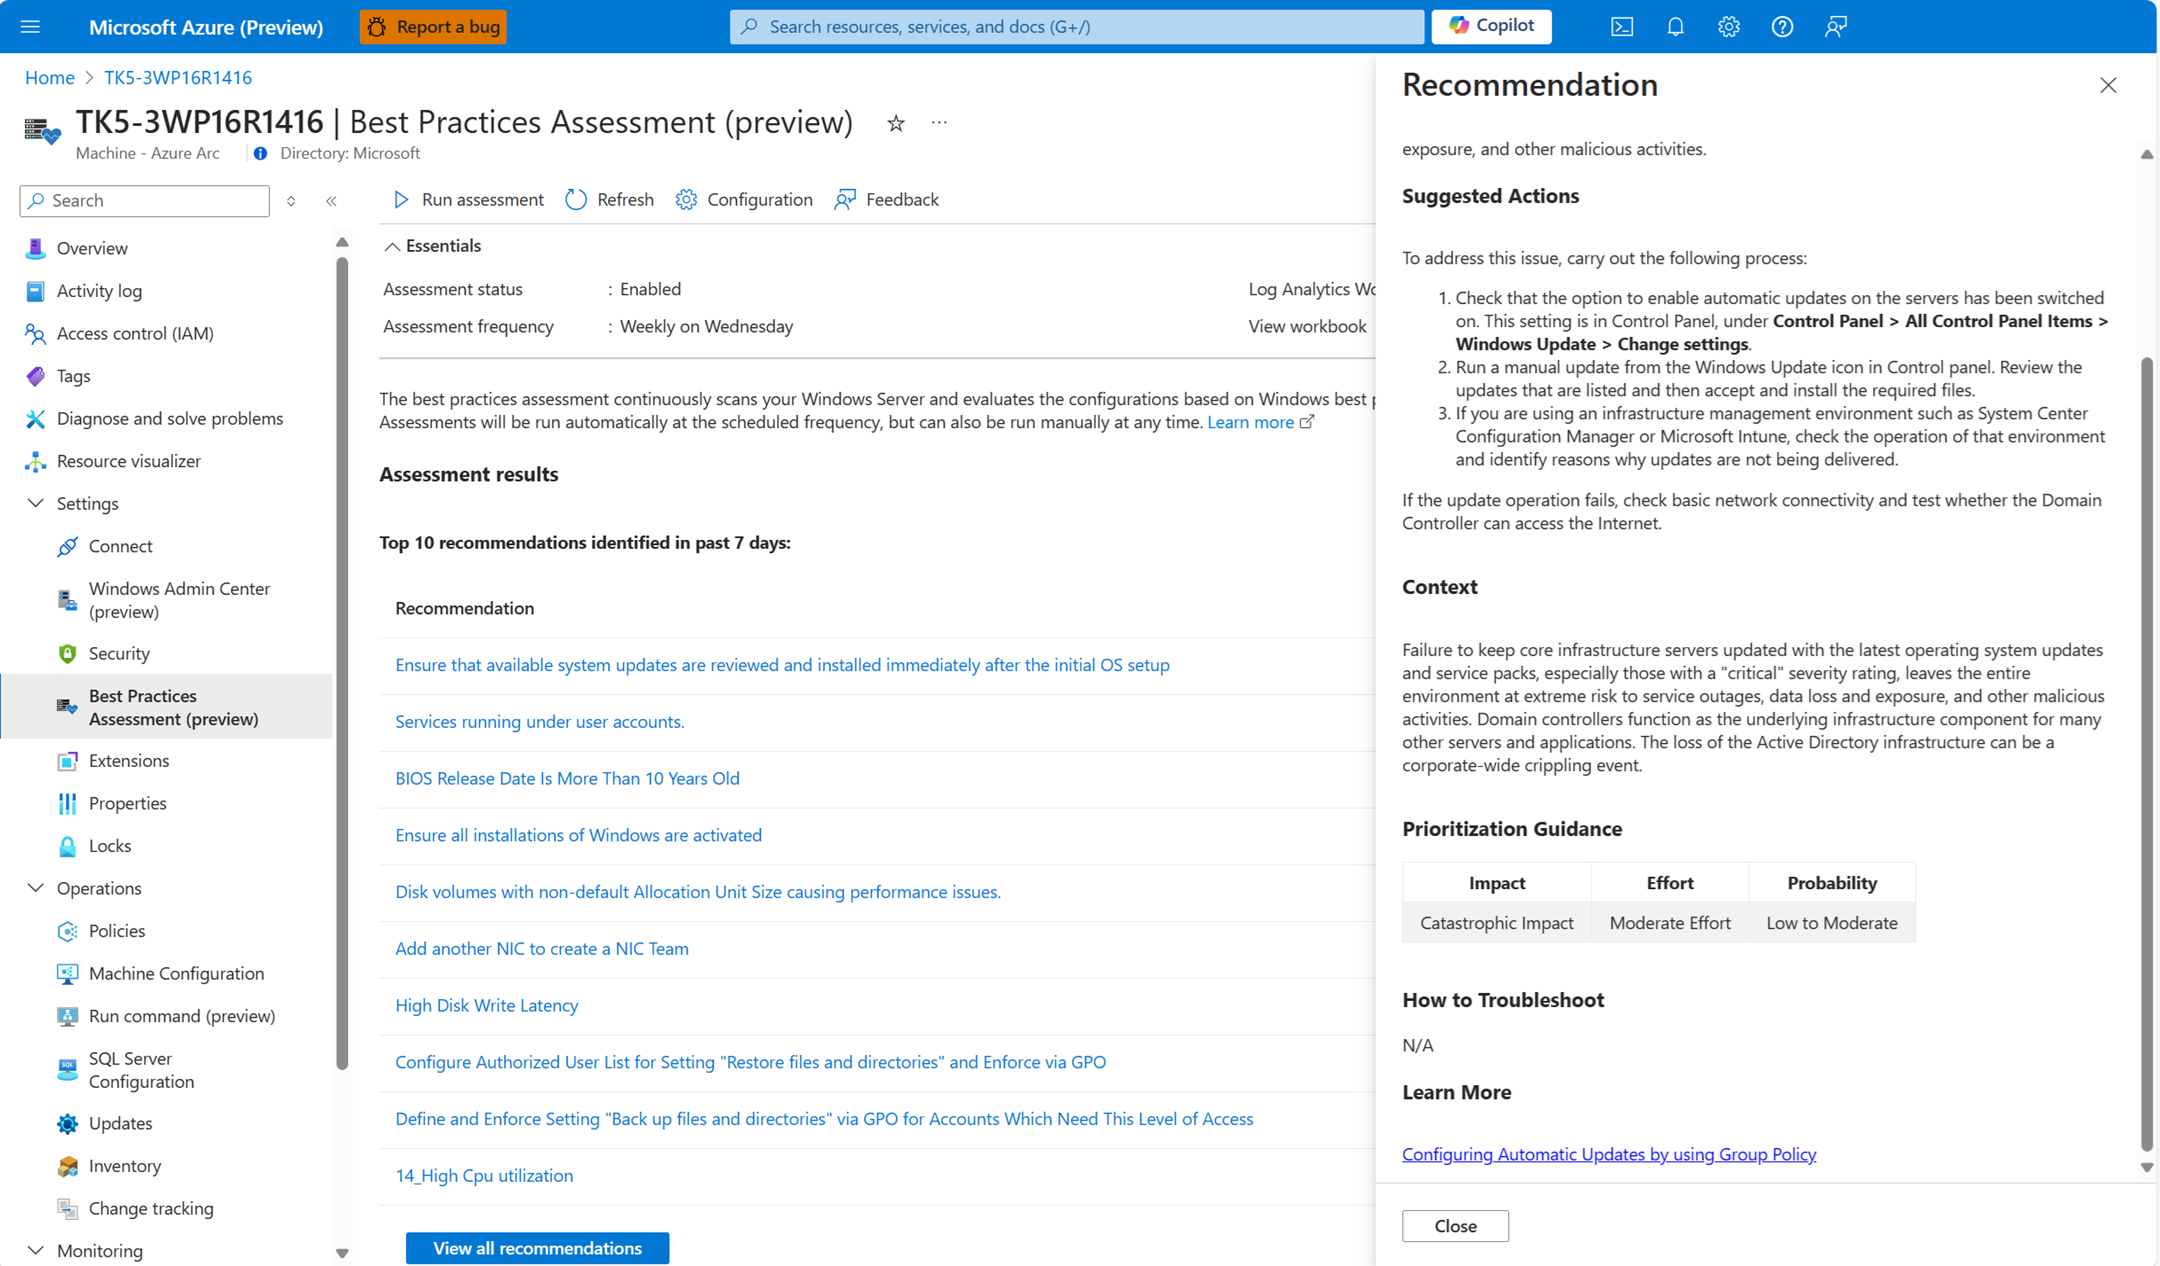Image resolution: width=2160 pixels, height=1266 pixels.
Task: Go to Home breadcrumb
Action: coord(50,78)
